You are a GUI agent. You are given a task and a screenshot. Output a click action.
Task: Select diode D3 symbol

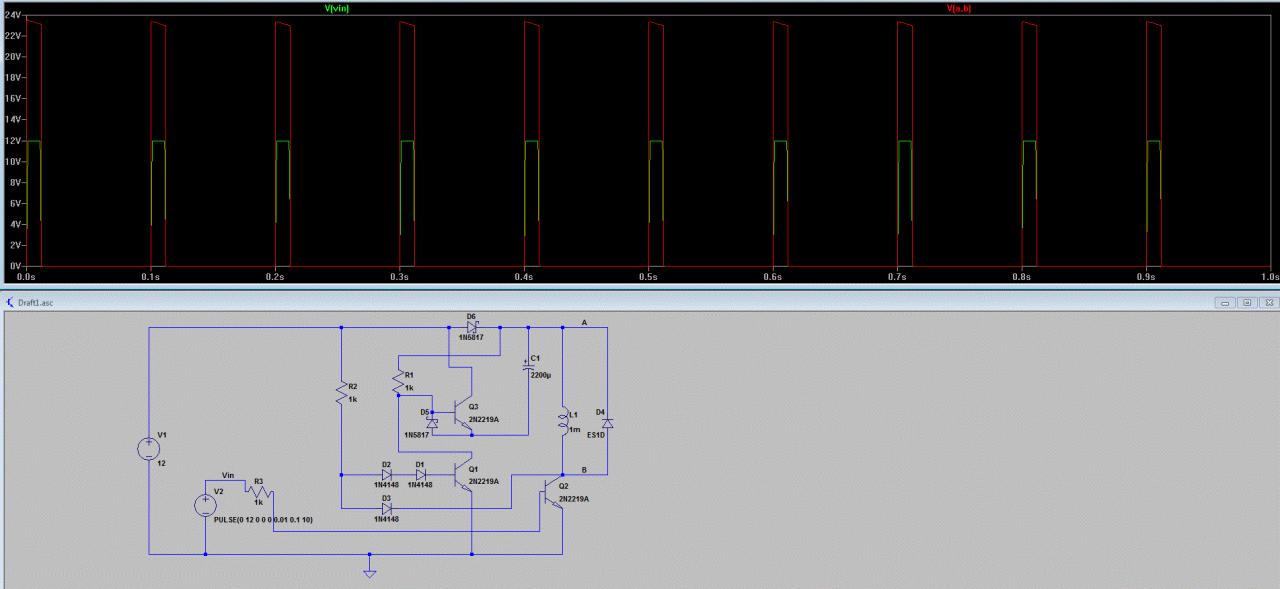tap(386, 508)
